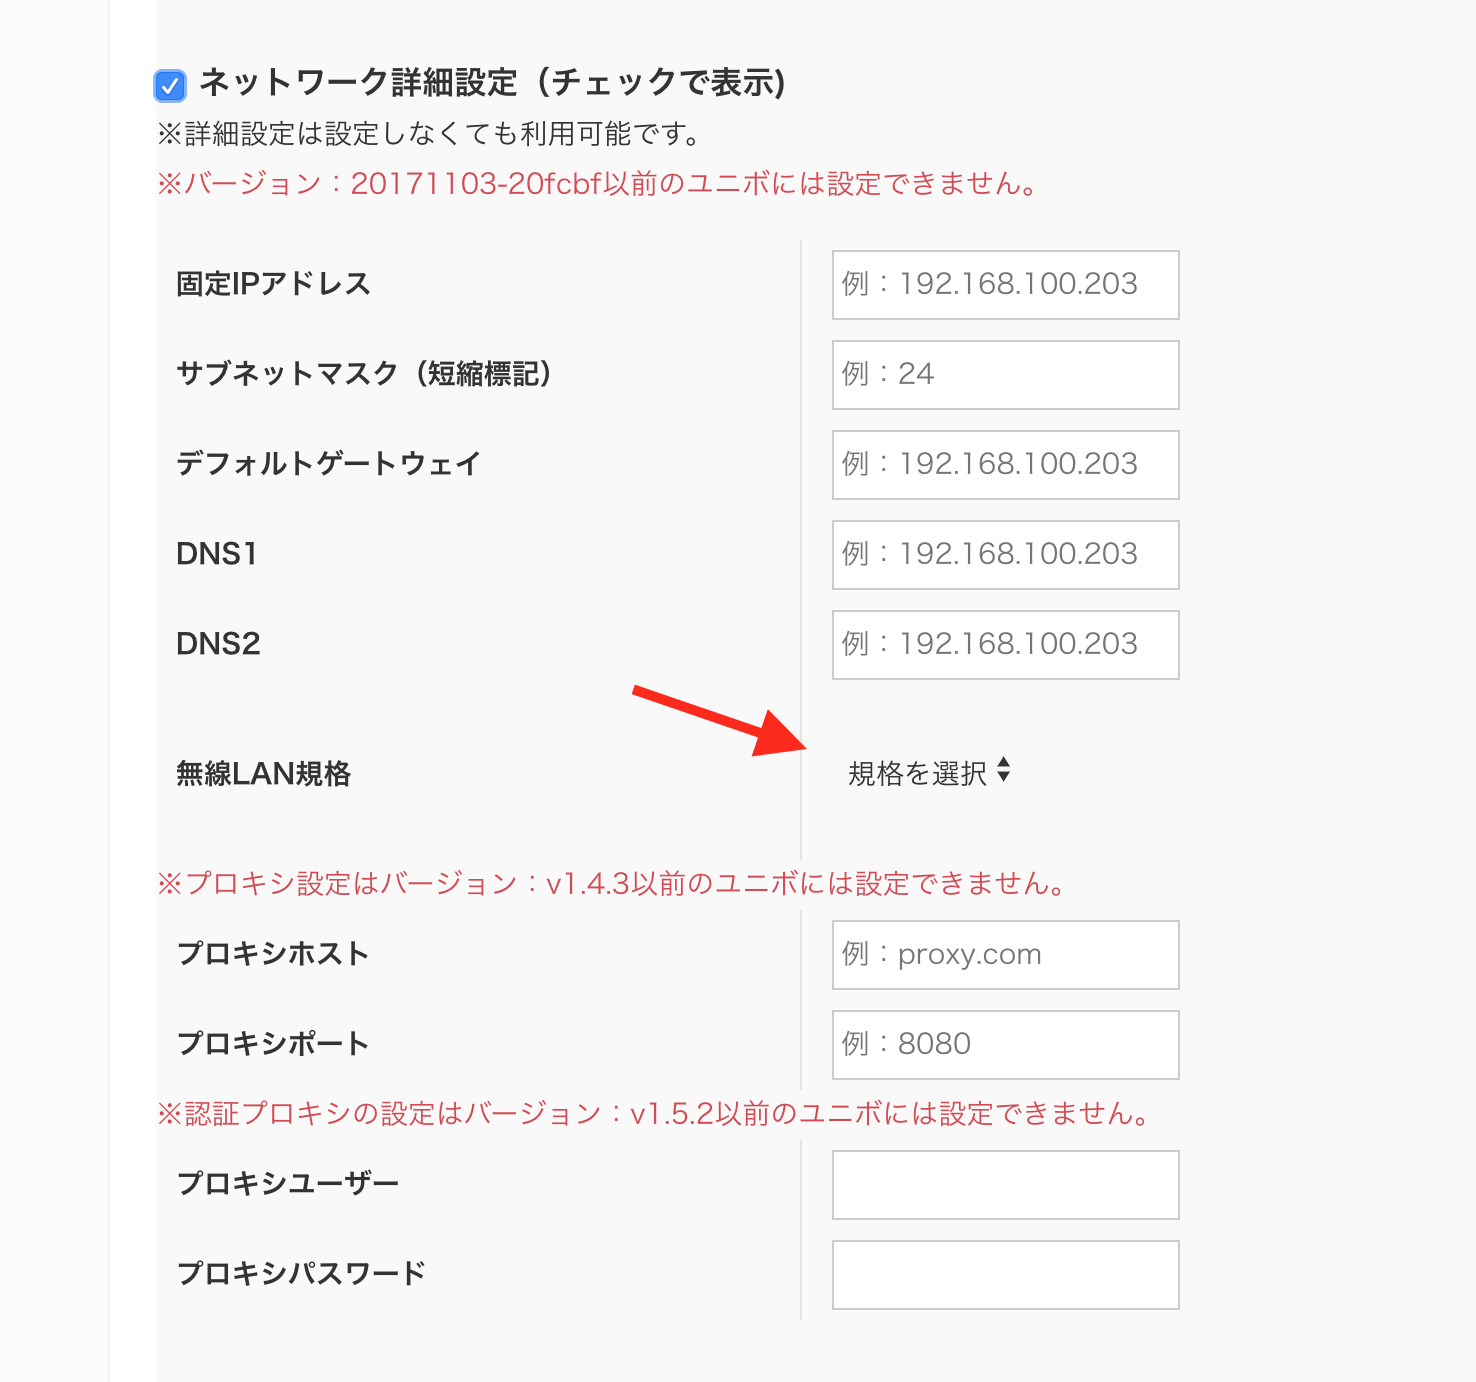
Task: Select the デフォルトゲートウェイ text box
Action: [1006, 465]
